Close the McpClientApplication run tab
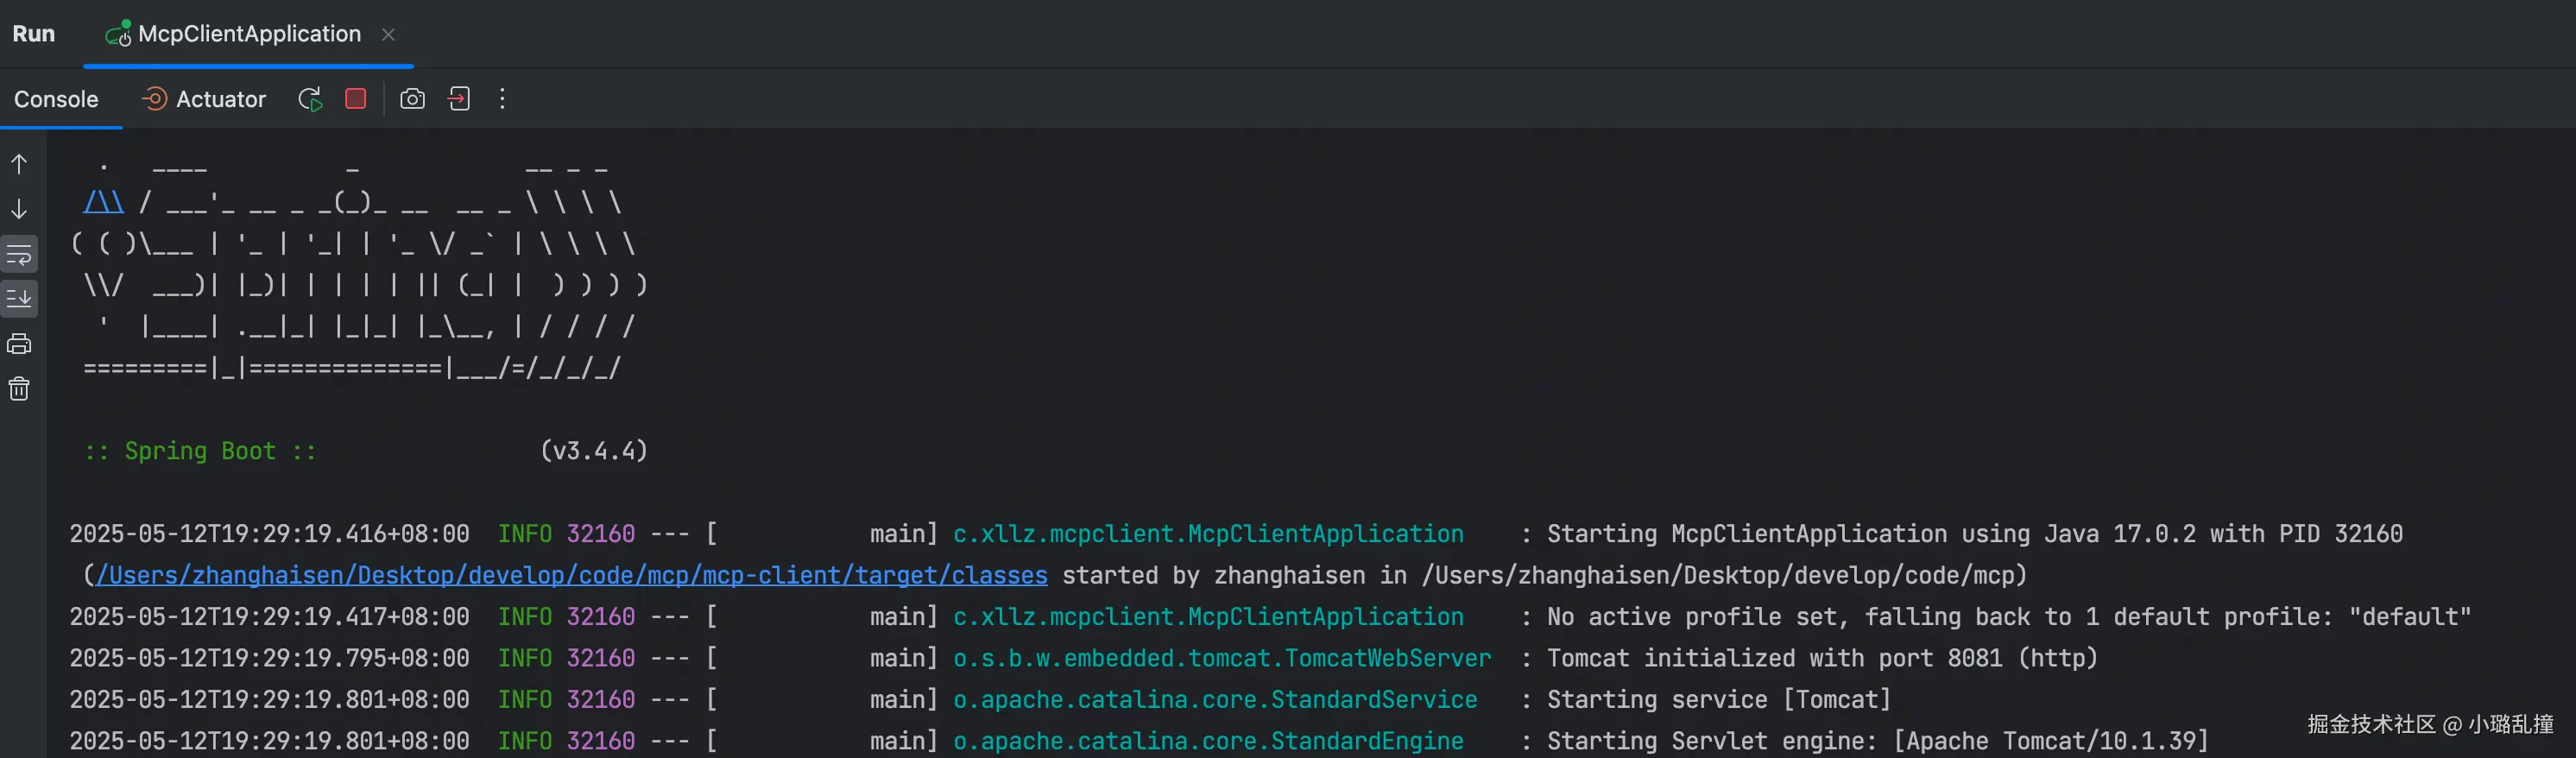2576x758 pixels. point(389,34)
